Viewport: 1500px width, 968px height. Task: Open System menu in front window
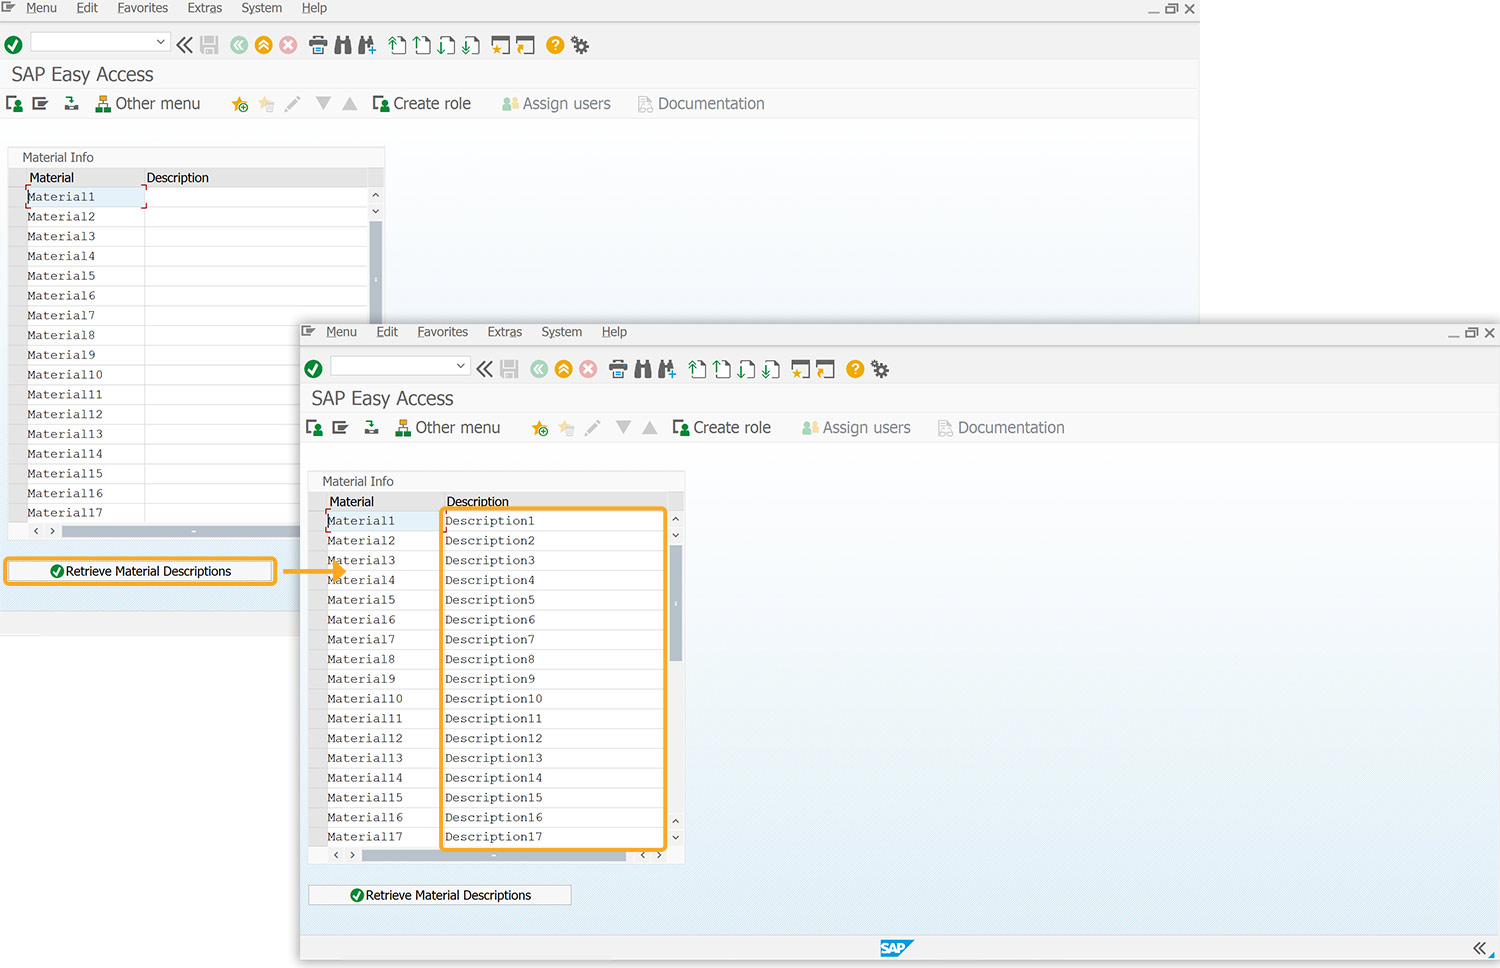tap(562, 332)
